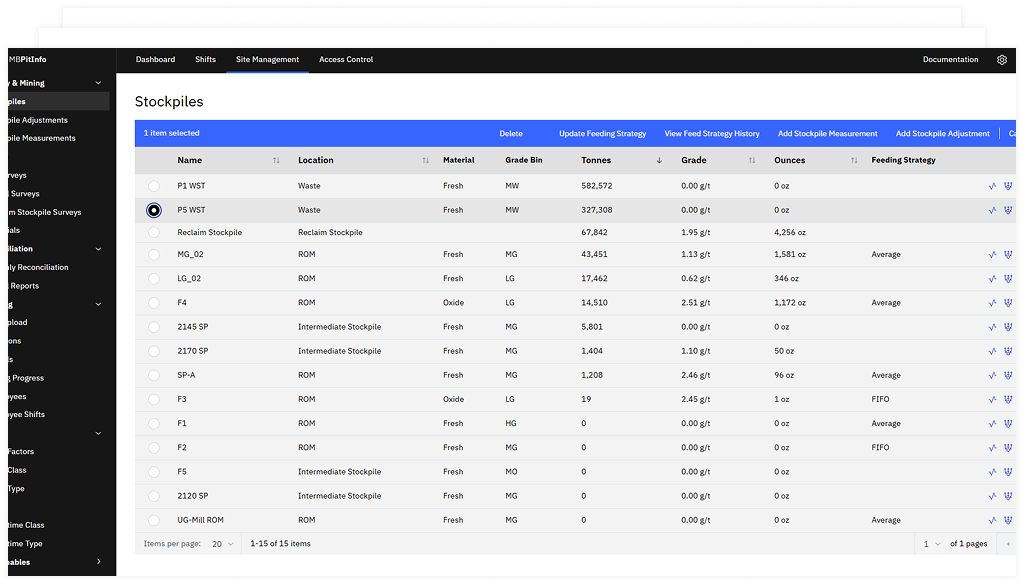Image resolution: width=1024 pixels, height=584 pixels.
Task: Open activity chart icon for MG_02 row
Action: click(x=993, y=255)
